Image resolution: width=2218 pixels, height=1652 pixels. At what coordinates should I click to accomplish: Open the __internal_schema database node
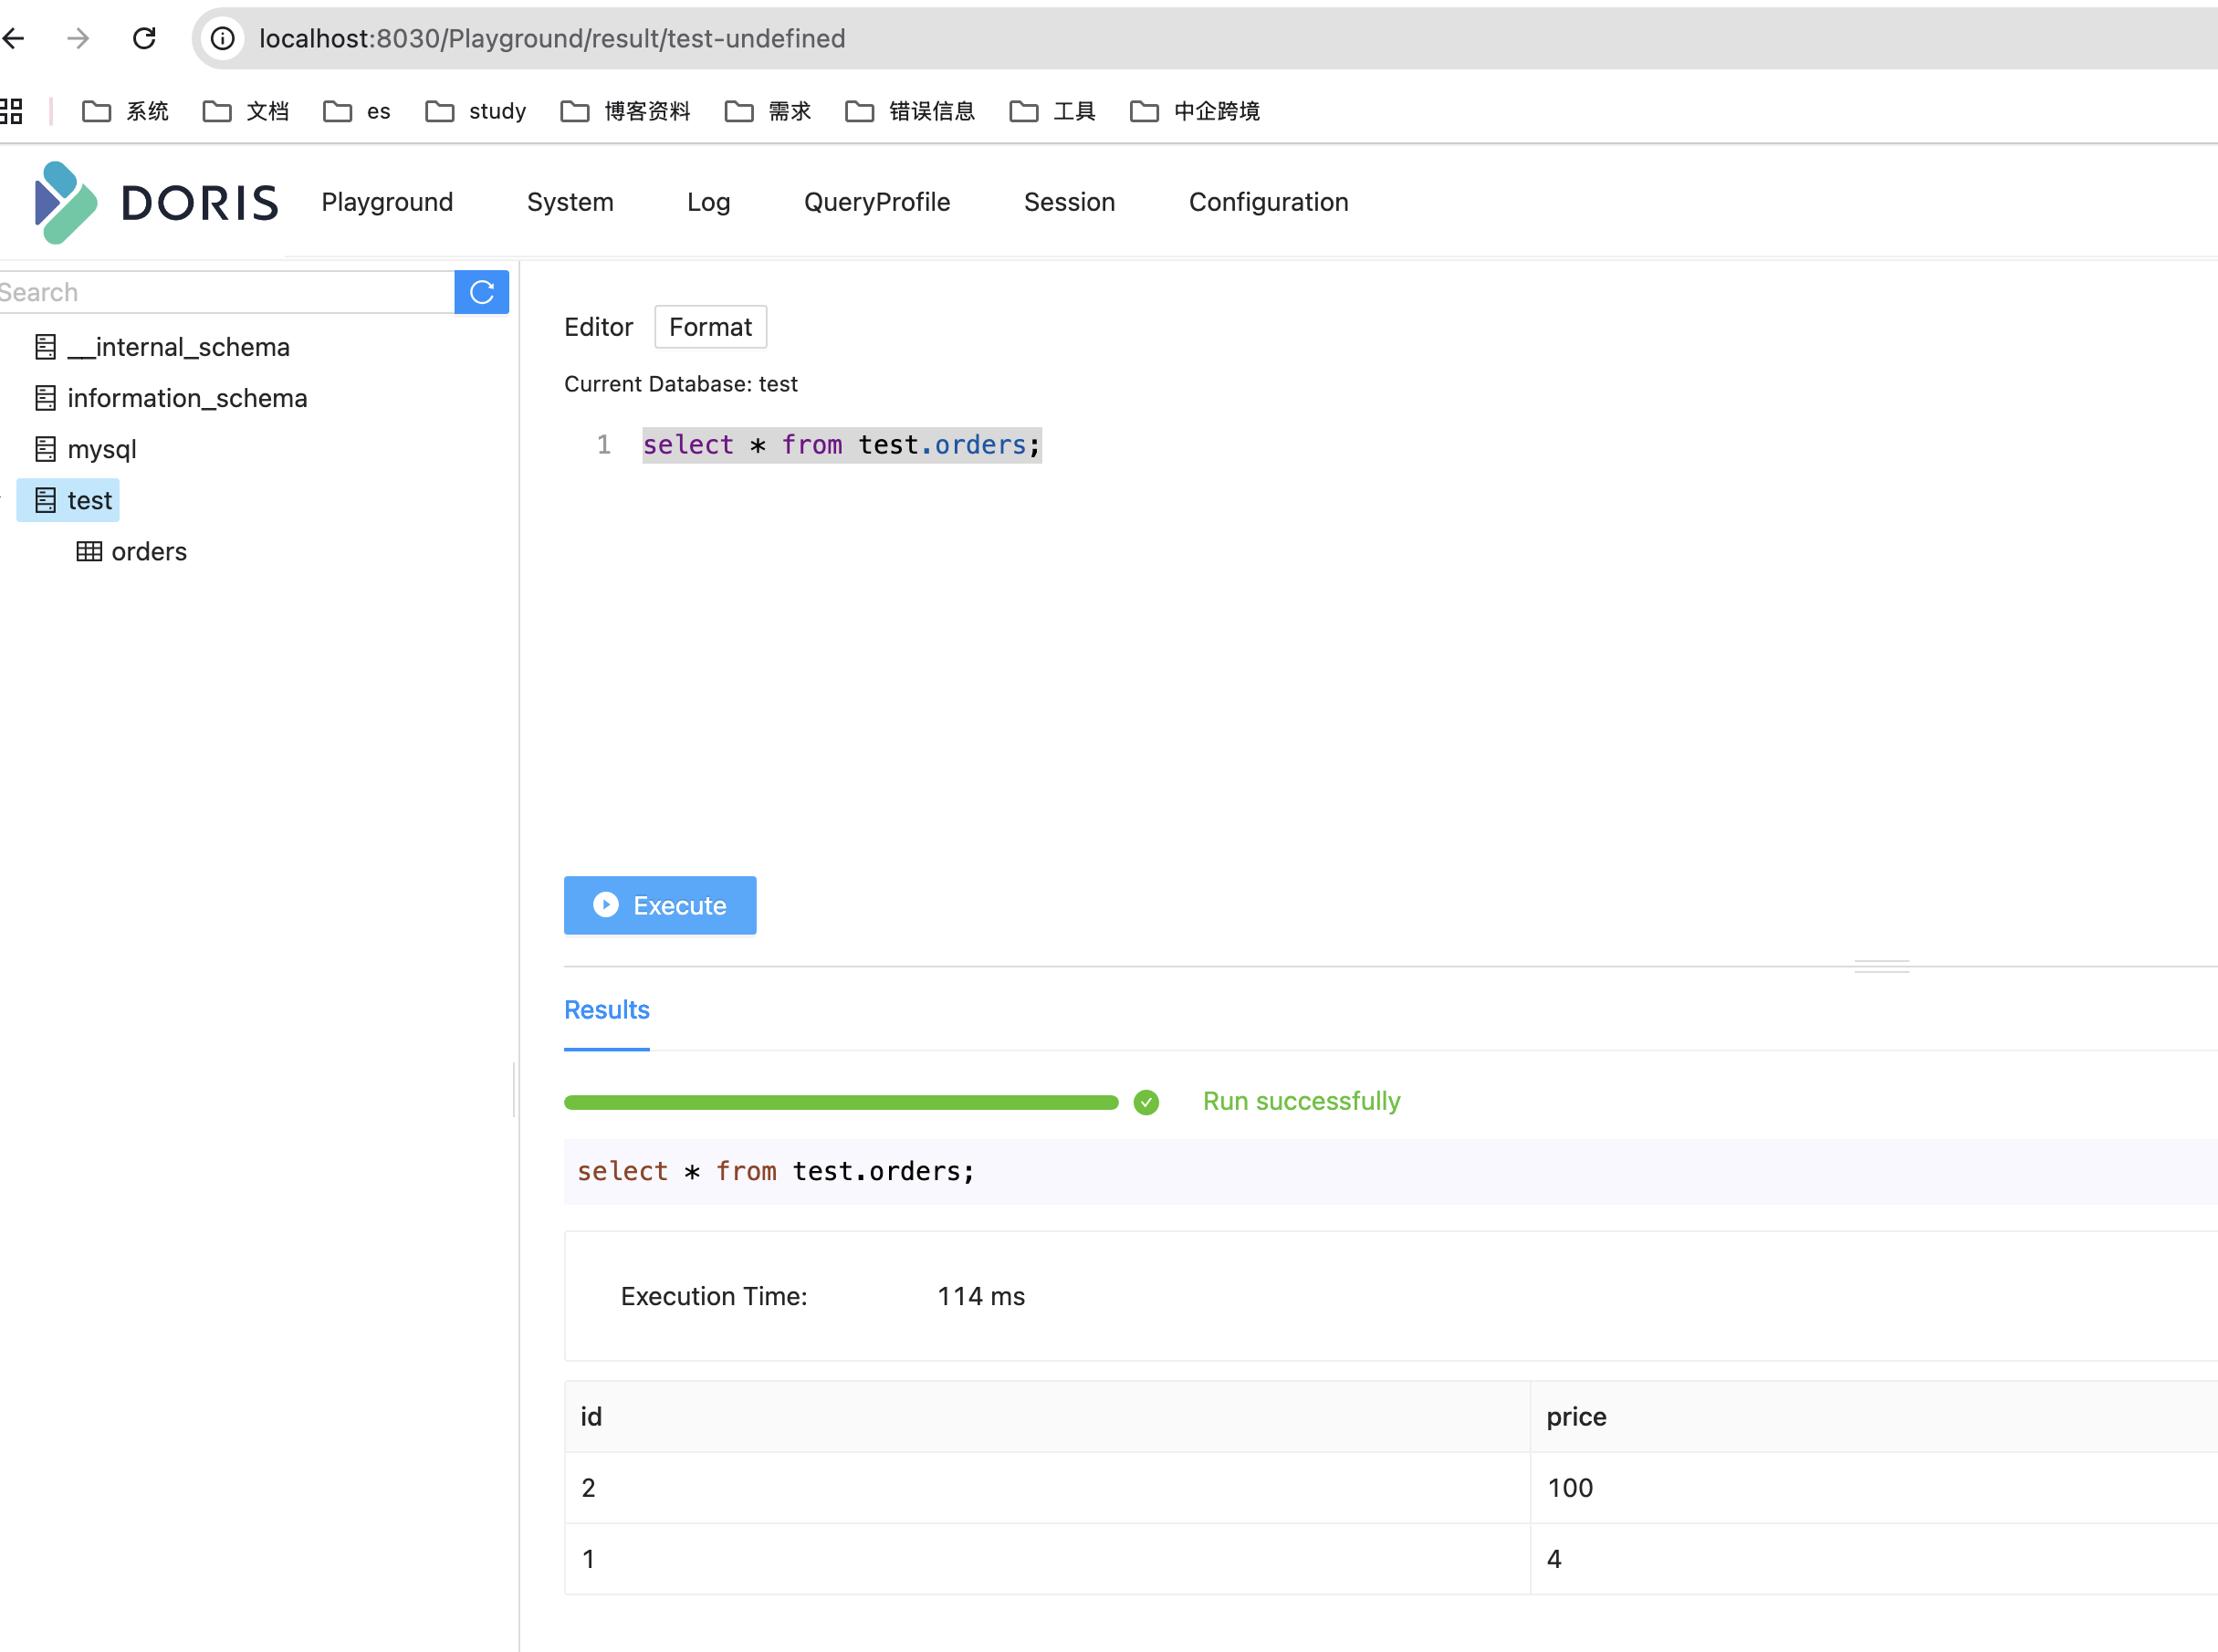click(x=178, y=347)
